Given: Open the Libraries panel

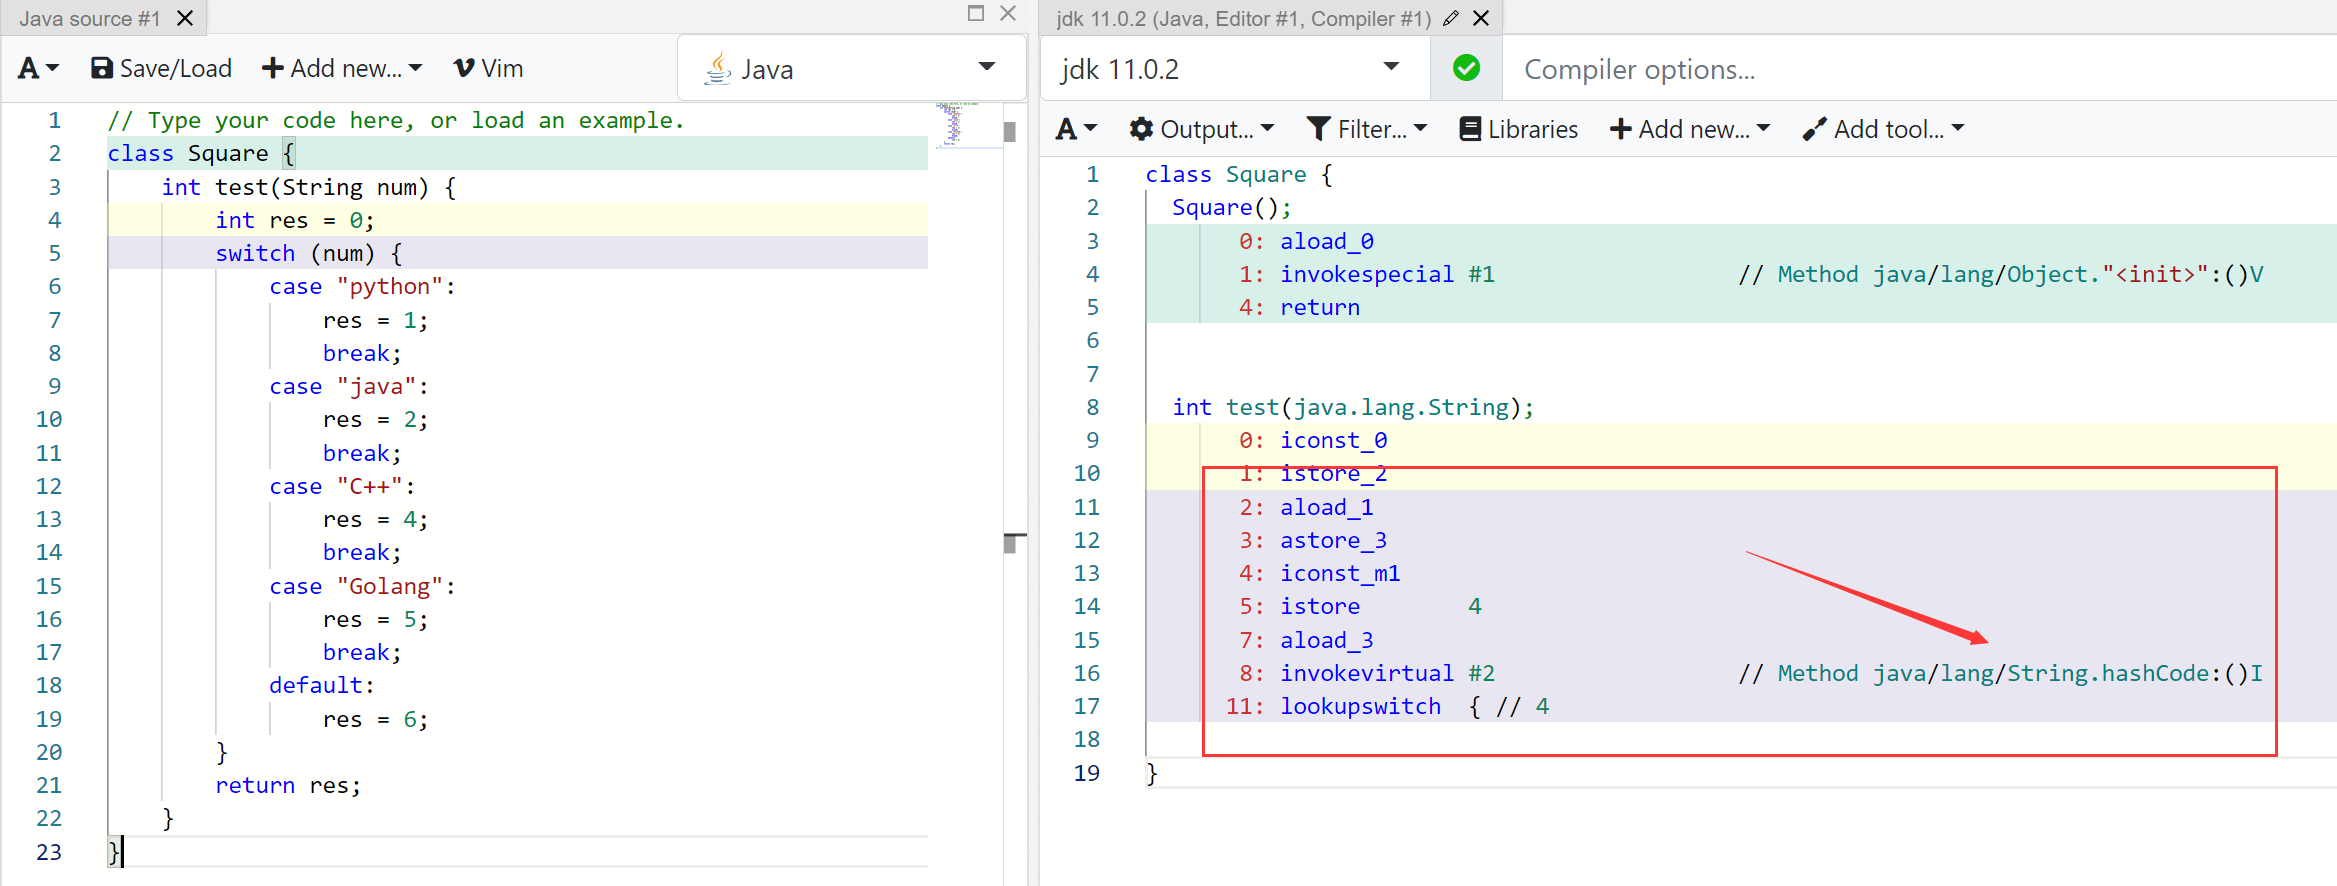Looking at the screenshot, I should [x=1518, y=129].
